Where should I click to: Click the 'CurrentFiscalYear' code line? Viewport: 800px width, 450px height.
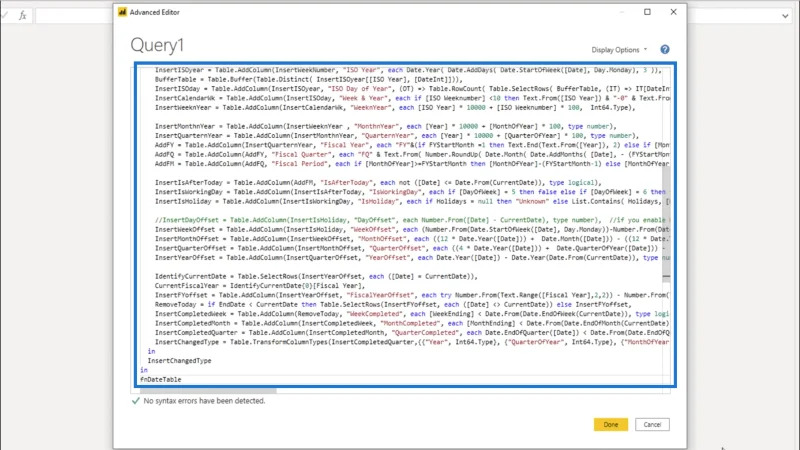[260, 286]
